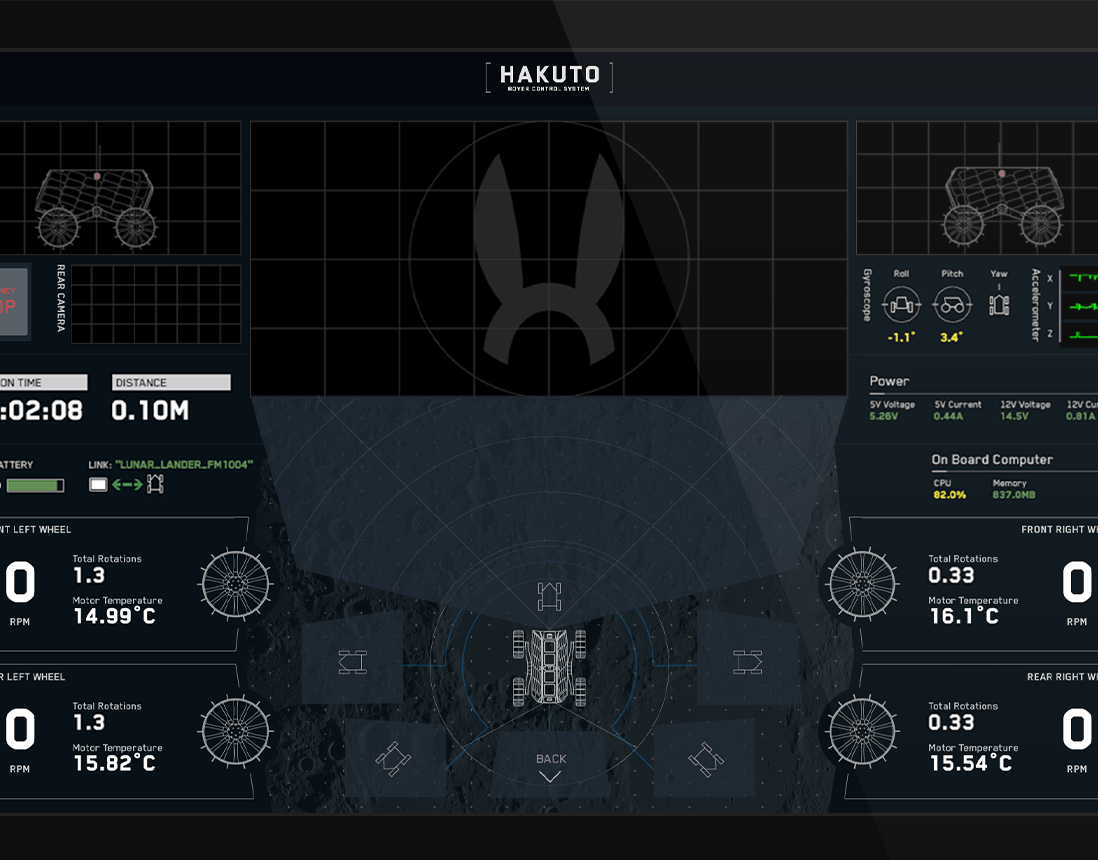This screenshot has width=1098, height=860.
Task: Click the front left wheel icon
Action: pos(235,583)
